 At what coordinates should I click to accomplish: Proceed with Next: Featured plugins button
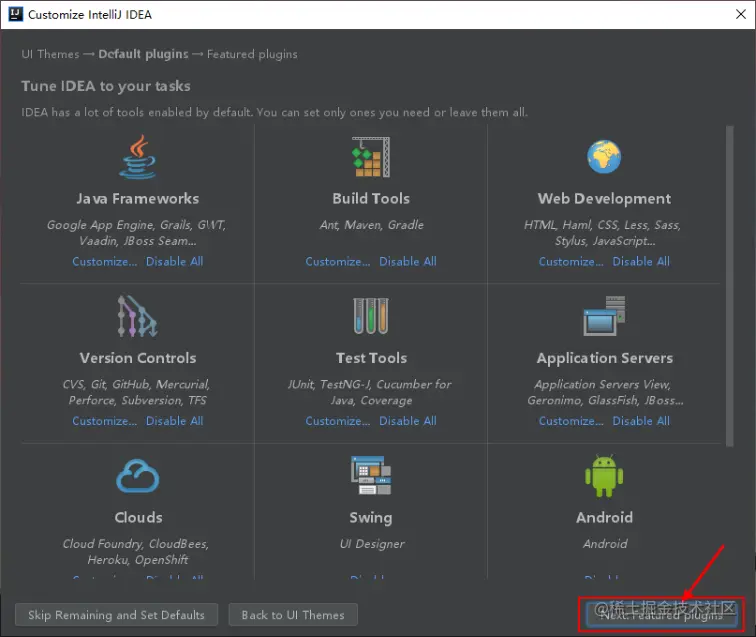tap(662, 615)
